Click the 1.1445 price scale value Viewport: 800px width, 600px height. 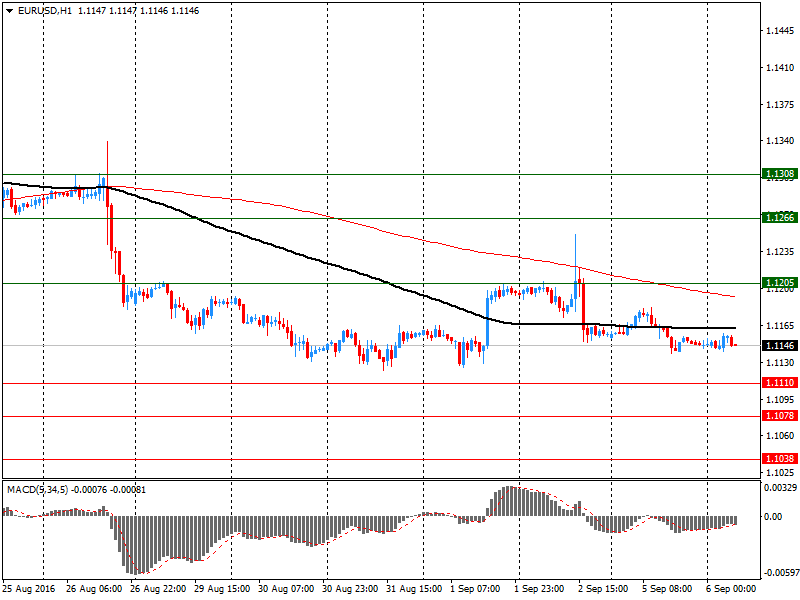tap(780, 31)
